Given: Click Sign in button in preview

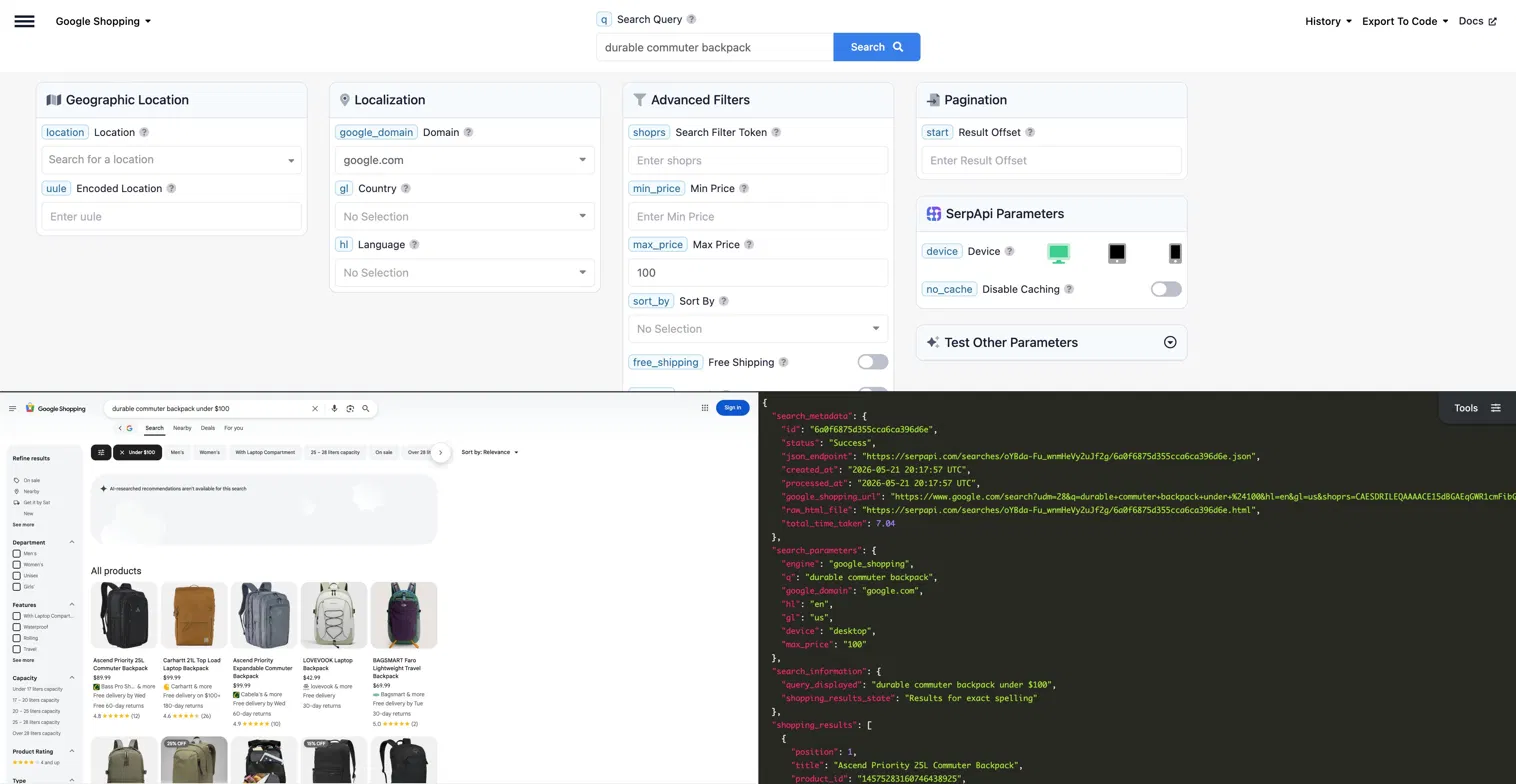Looking at the screenshot, I should [x=733, y=407].
